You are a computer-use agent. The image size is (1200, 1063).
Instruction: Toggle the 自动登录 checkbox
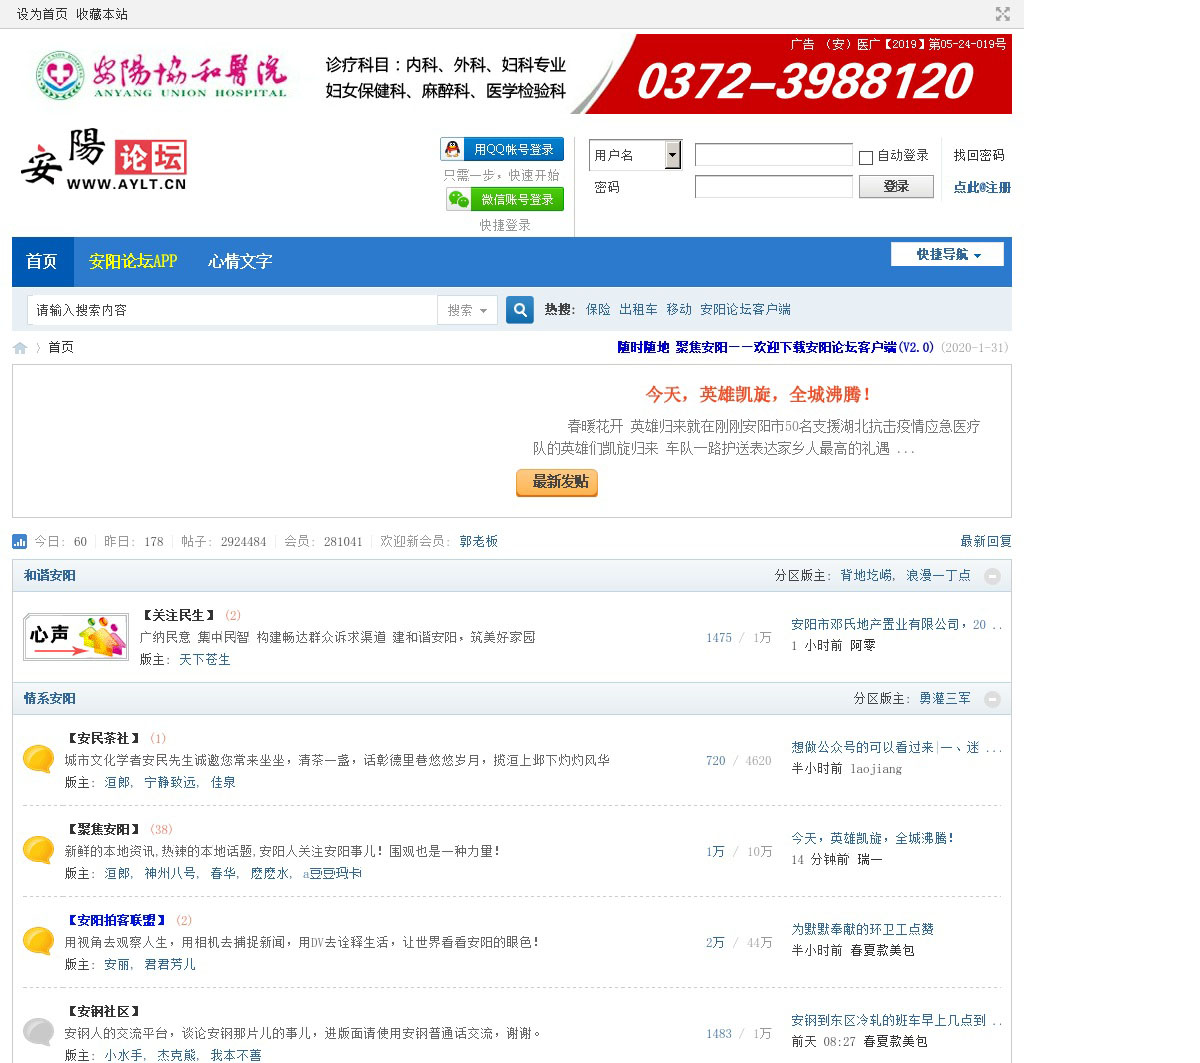click(x=866, y=157)
